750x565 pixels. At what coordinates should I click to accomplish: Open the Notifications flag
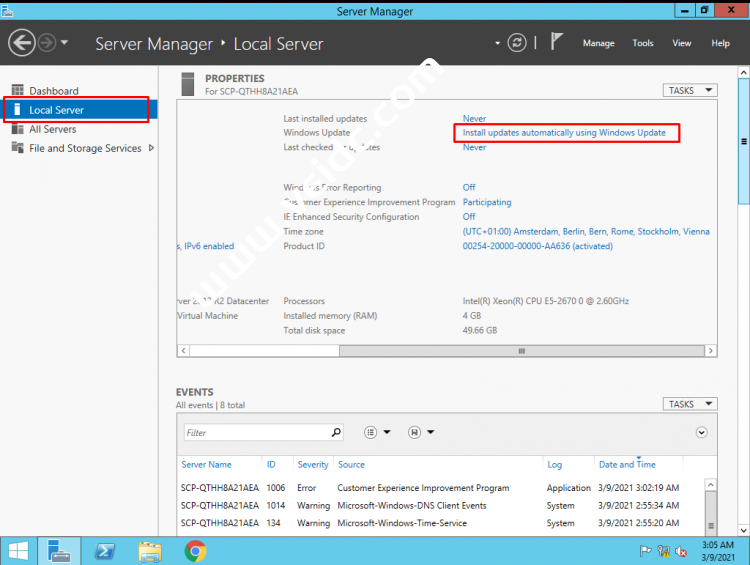coord(557,43)
